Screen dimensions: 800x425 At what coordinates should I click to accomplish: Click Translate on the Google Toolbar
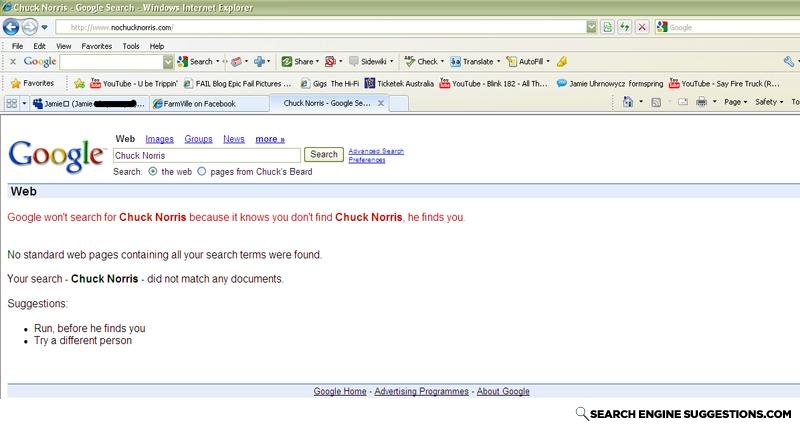pos(472,62)
